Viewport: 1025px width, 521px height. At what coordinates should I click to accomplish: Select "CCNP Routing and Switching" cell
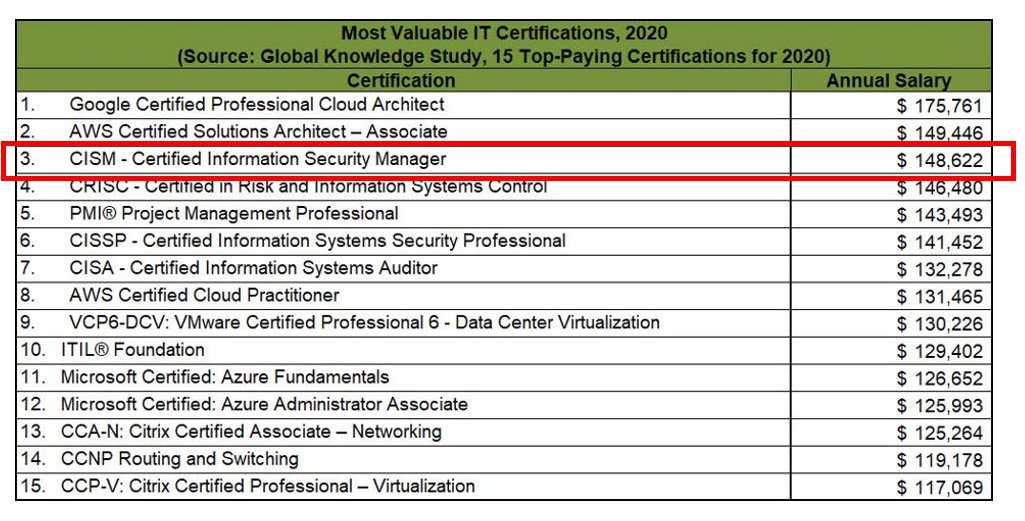(x=403, y=460)
